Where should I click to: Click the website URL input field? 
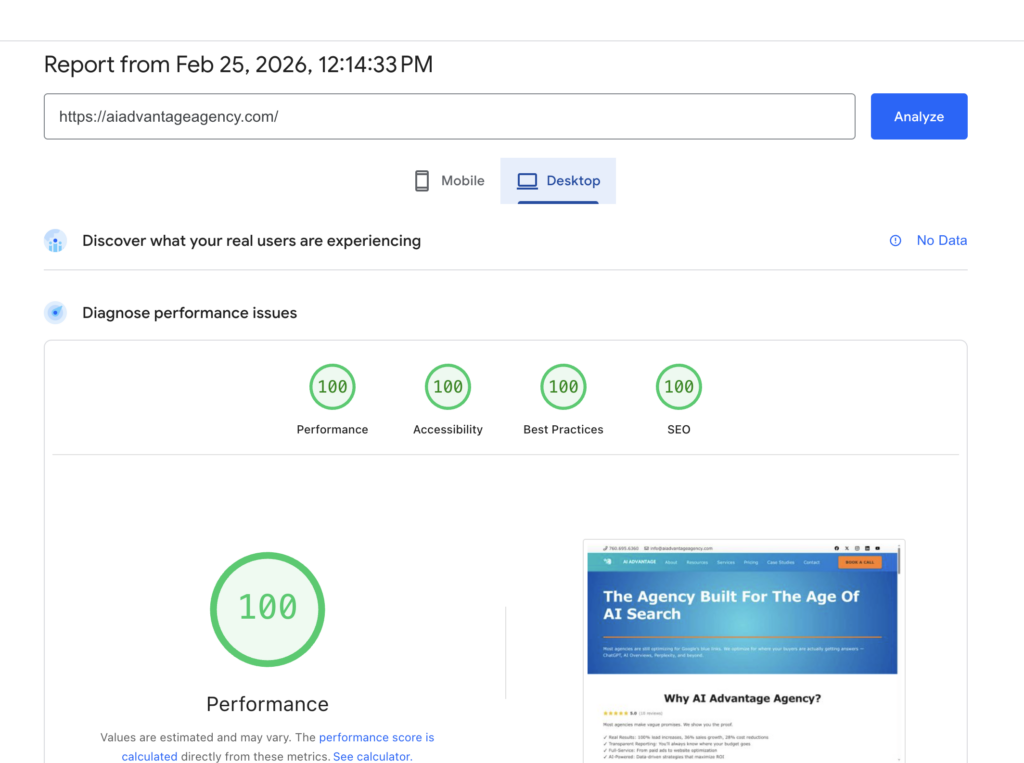click(x=449, y=116)
